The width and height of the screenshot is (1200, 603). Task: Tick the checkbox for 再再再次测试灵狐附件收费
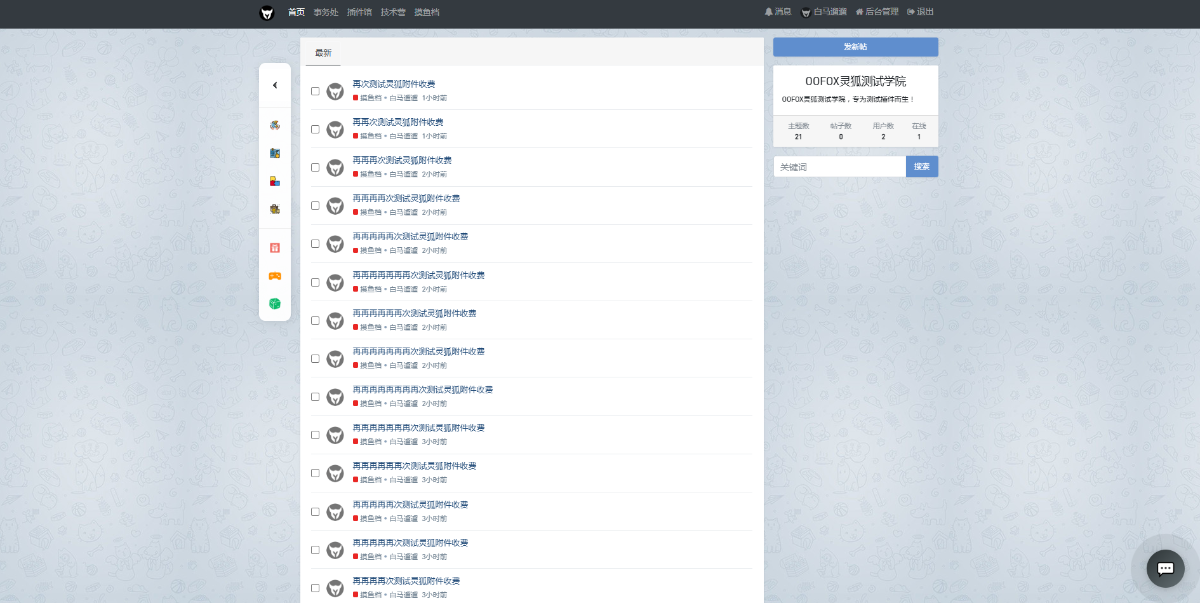(x=316, y=167)
